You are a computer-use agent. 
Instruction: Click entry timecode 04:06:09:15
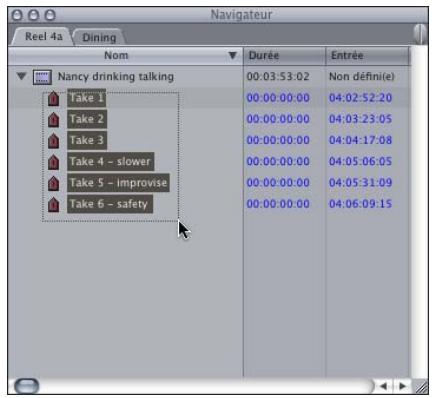[360, 204]
